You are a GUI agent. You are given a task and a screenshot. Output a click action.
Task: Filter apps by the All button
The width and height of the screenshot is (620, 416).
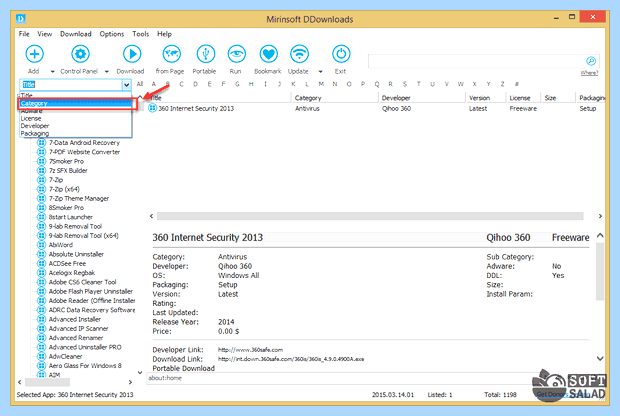point(140,84)
